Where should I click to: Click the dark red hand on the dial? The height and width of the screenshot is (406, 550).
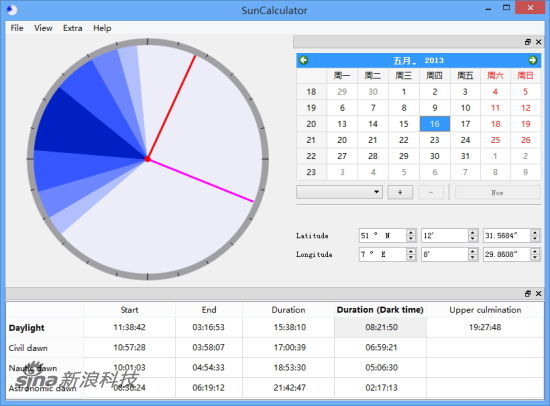coord(172,107)
